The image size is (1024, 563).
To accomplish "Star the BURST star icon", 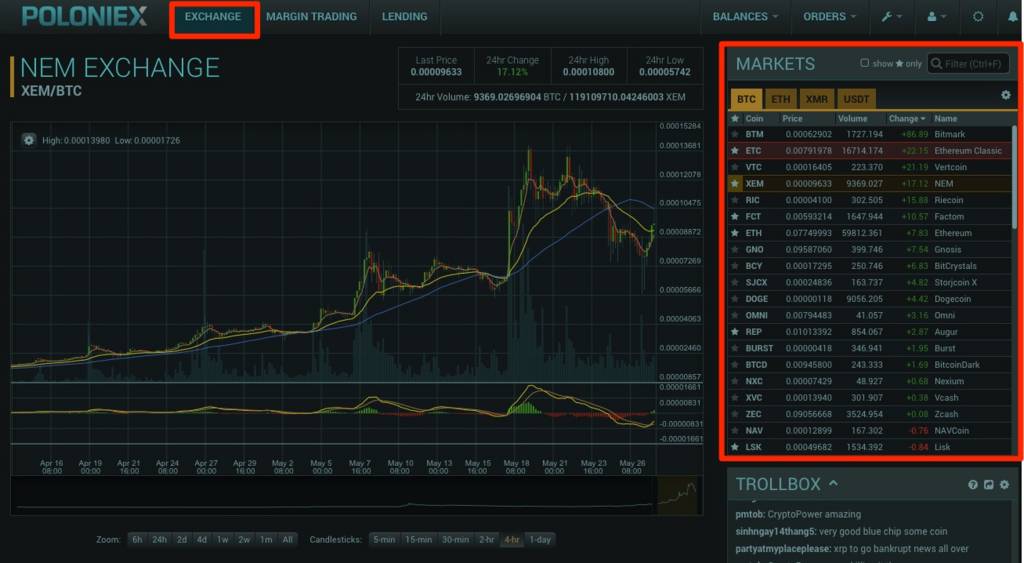I will tap(735, 348).
